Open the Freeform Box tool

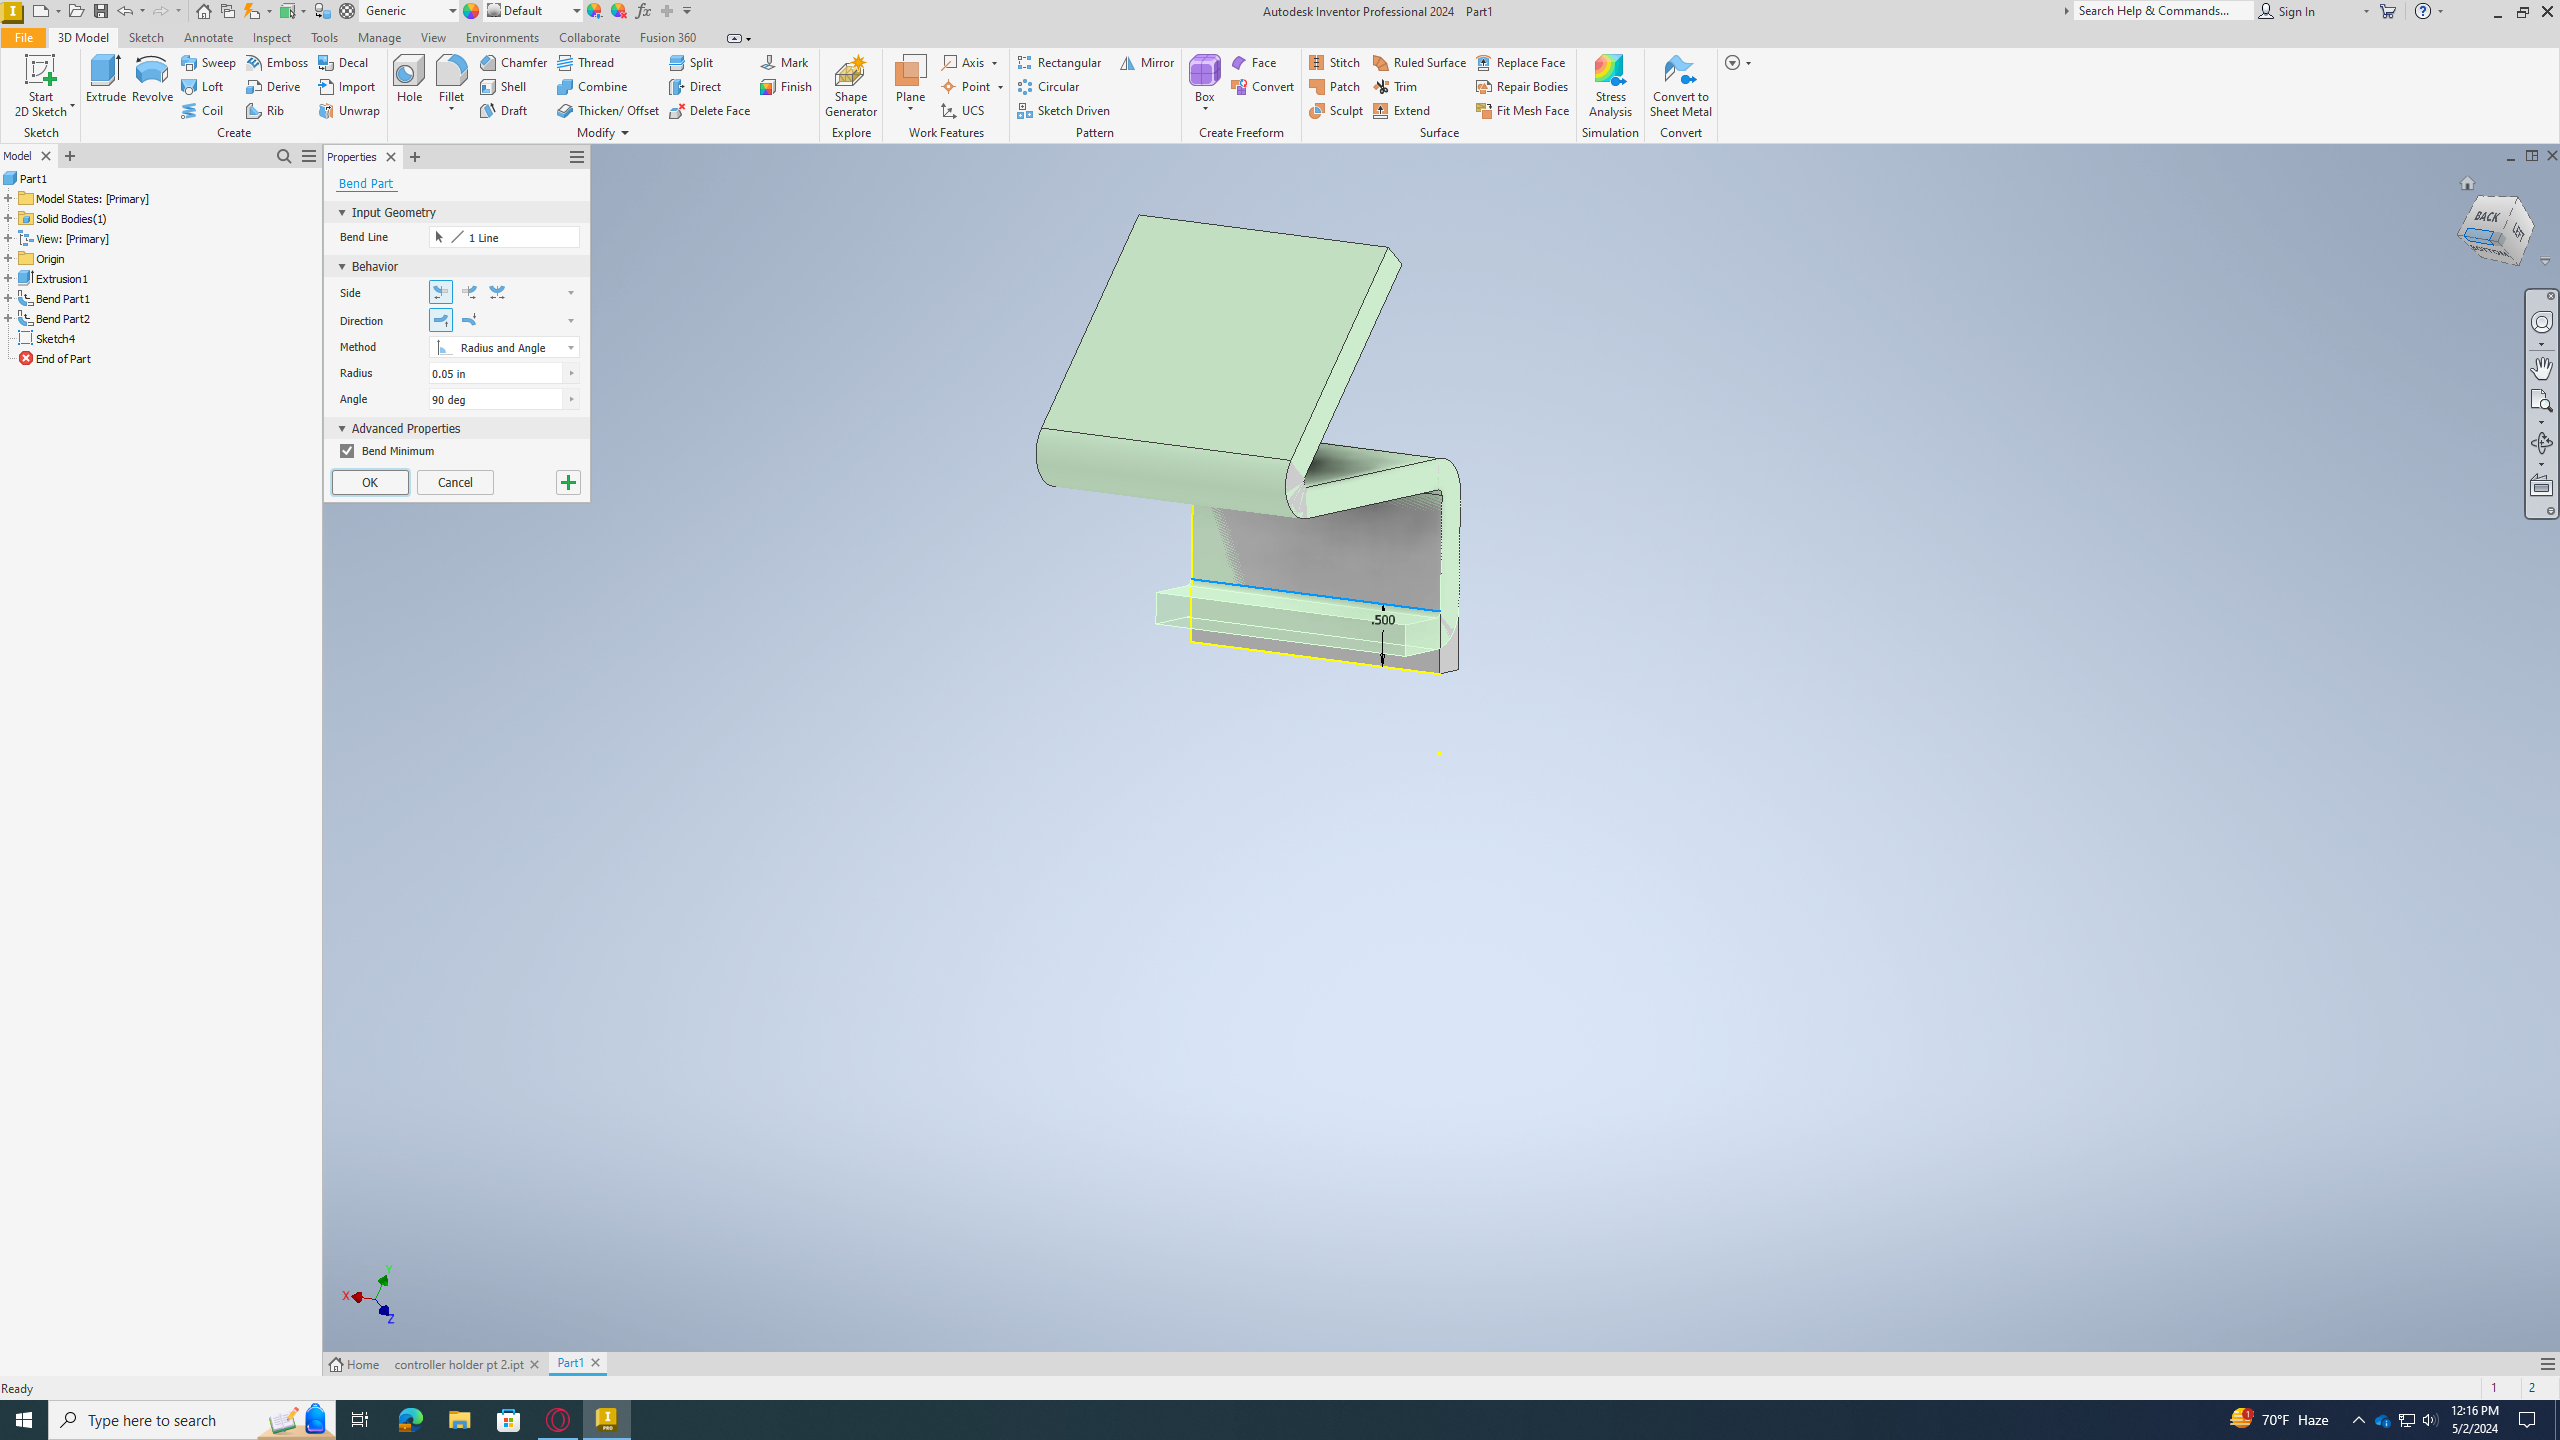1204,79
